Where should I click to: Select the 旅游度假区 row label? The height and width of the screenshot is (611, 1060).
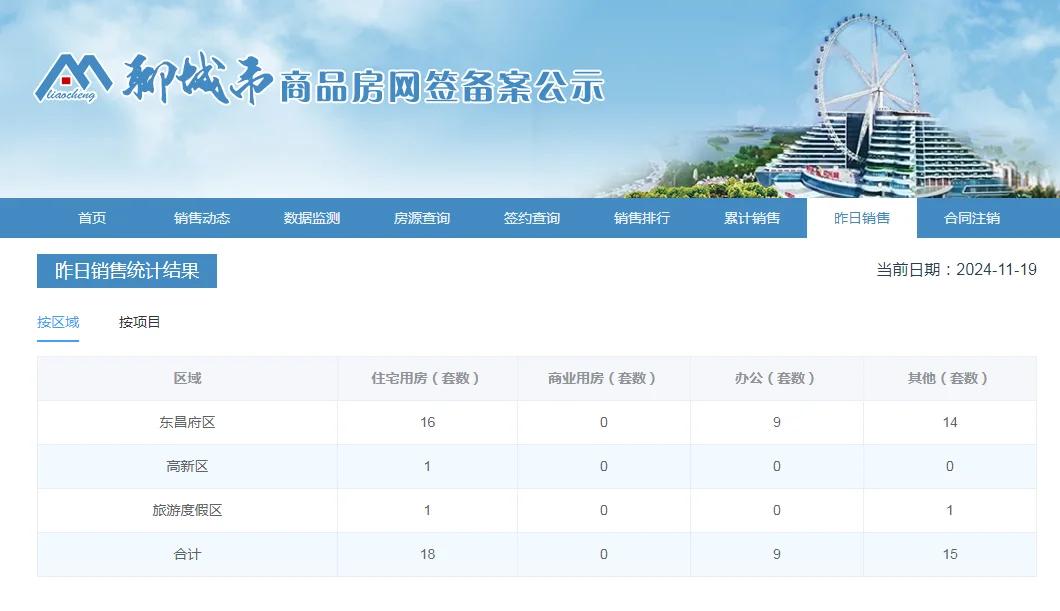[187, 510]
